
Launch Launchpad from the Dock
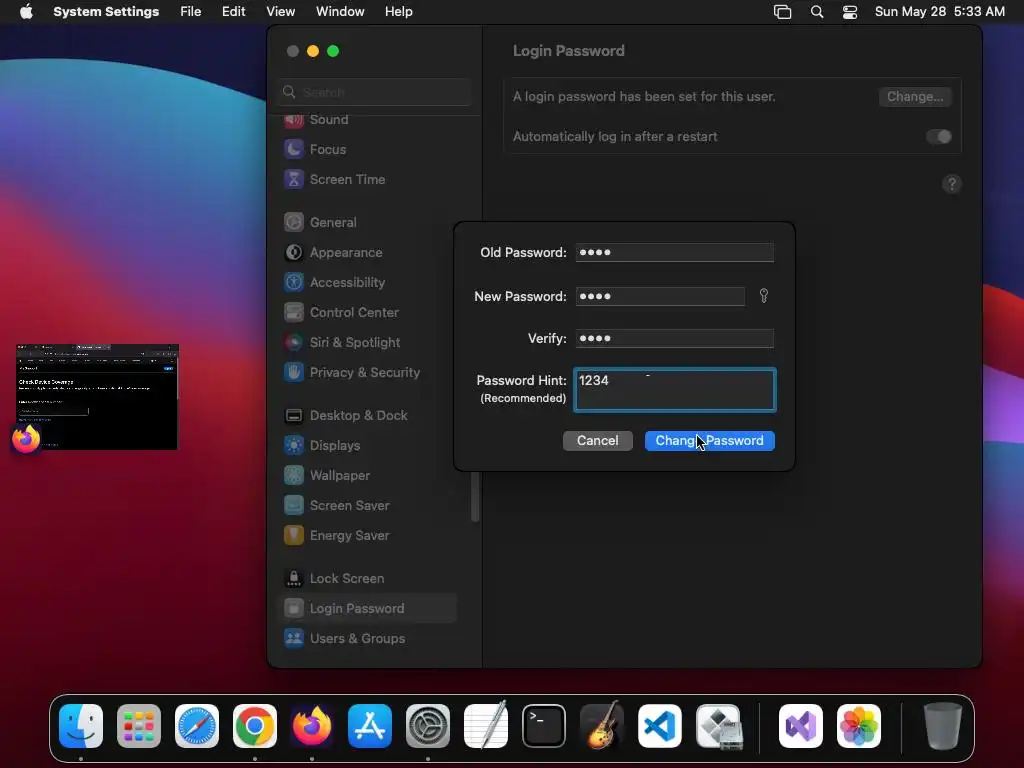pyautogui.click(x=138, y=726)
